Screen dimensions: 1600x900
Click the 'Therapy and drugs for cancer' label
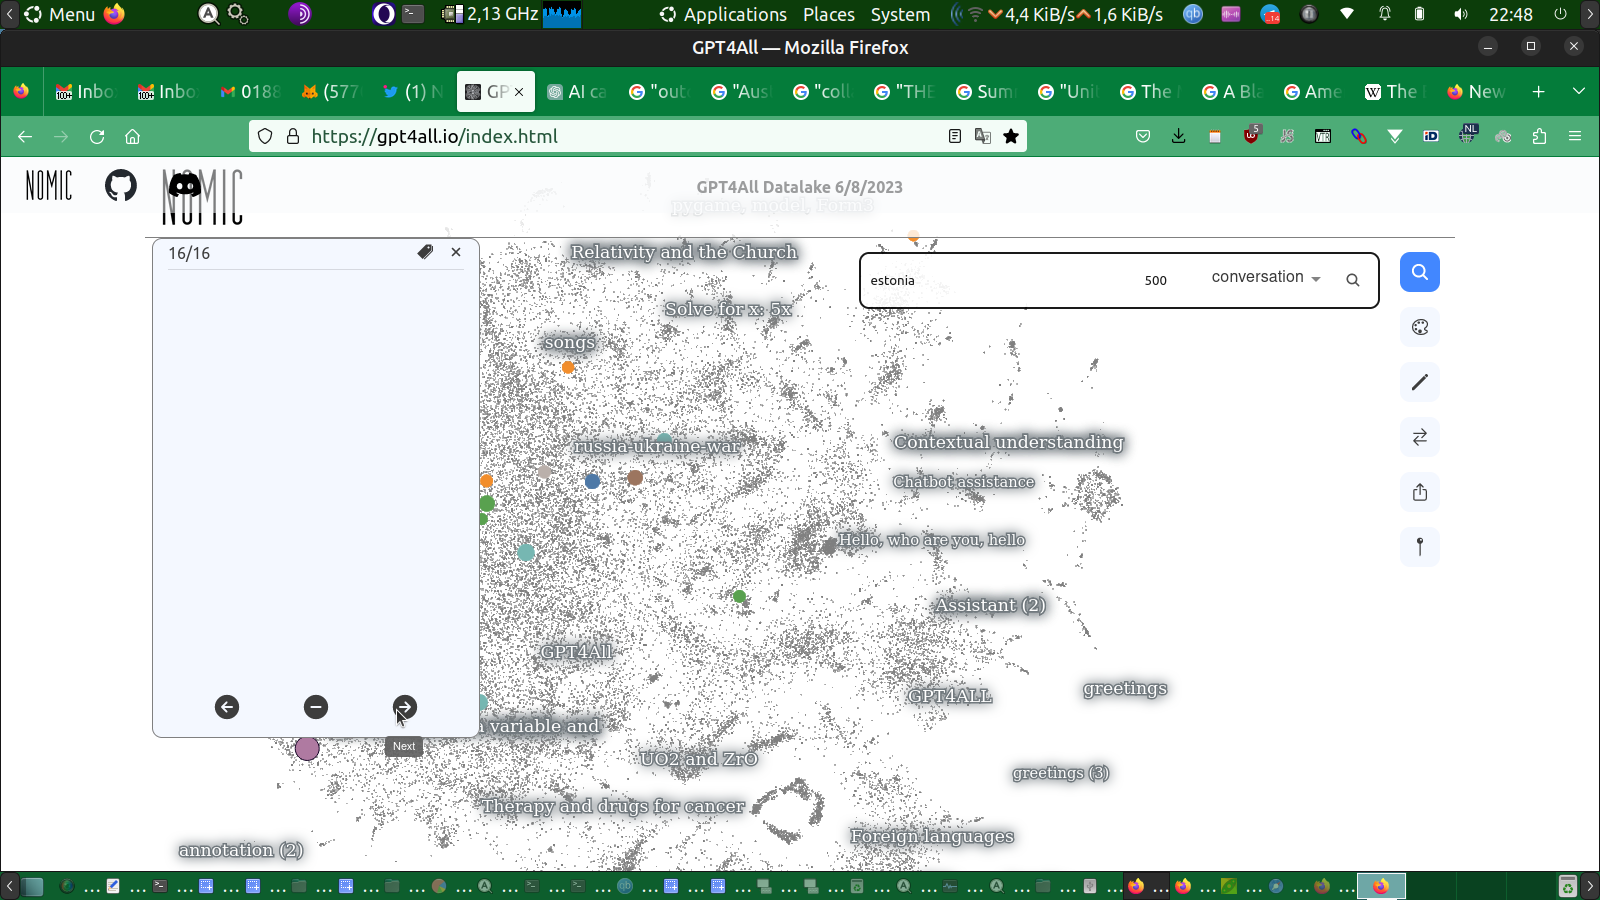pyautogui.click(x=613, y=806)
